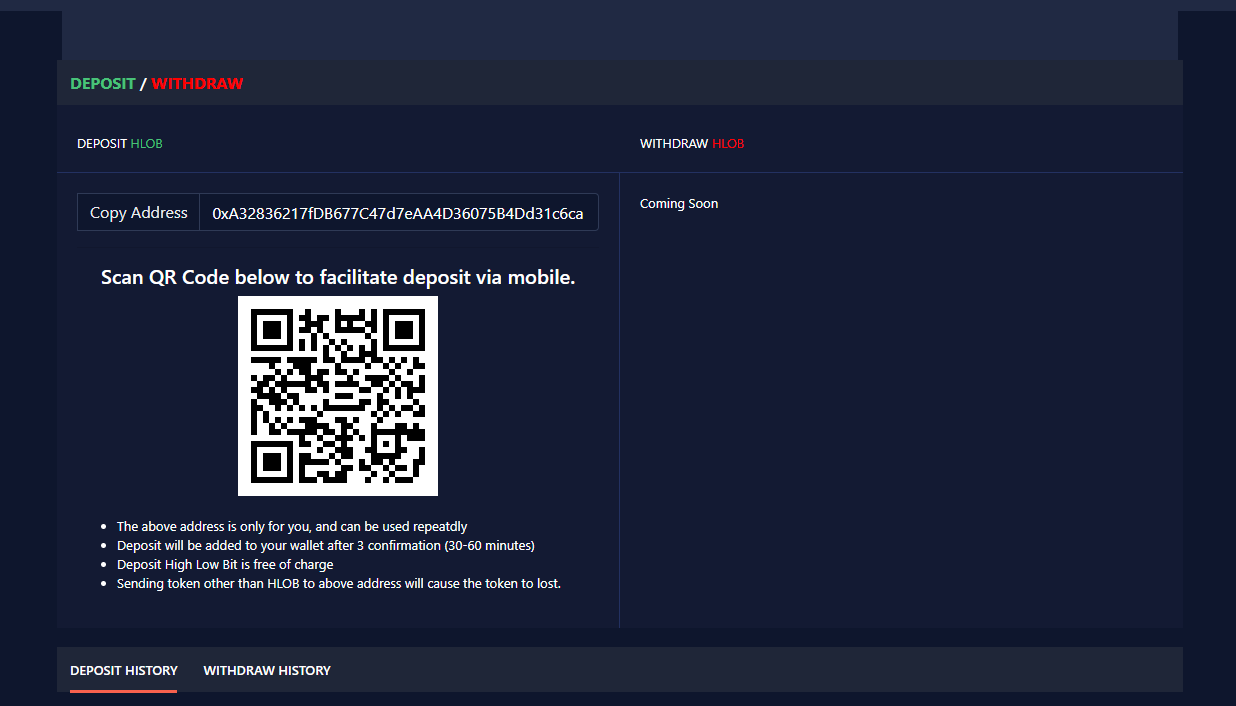Click the Coming Soon text
Screen dimensions: 1236x706
point(679,204)
